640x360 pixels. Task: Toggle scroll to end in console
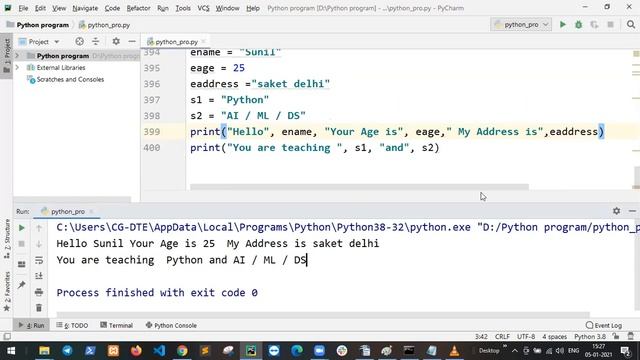pyautogui.click(x=39, y=276)
